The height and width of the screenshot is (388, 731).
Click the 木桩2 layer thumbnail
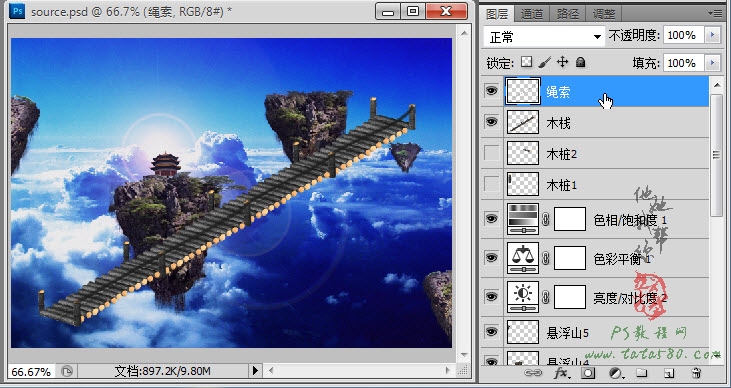coord(523,153)
